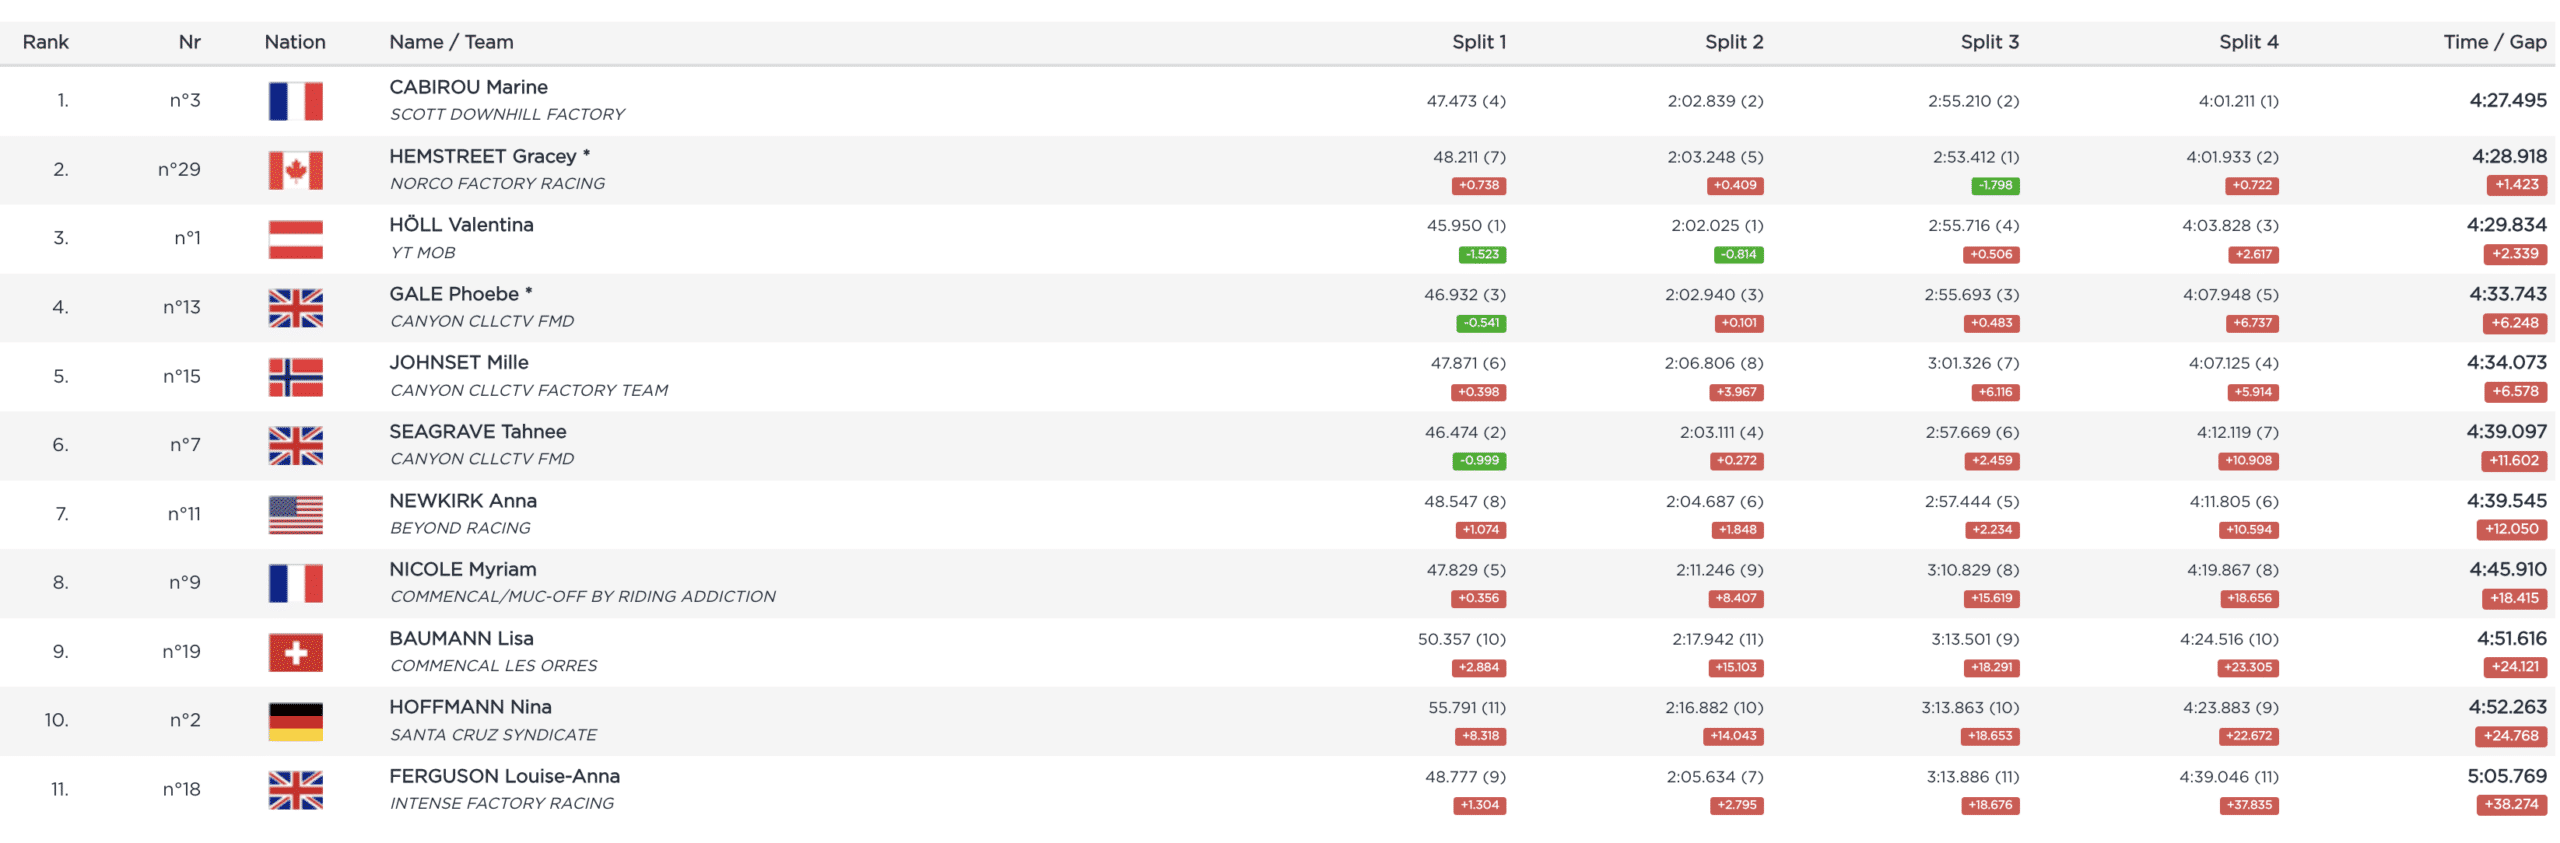
Task: Click HEMSTREET's green -1.798 Split 3 badge
Action: 1995,186
